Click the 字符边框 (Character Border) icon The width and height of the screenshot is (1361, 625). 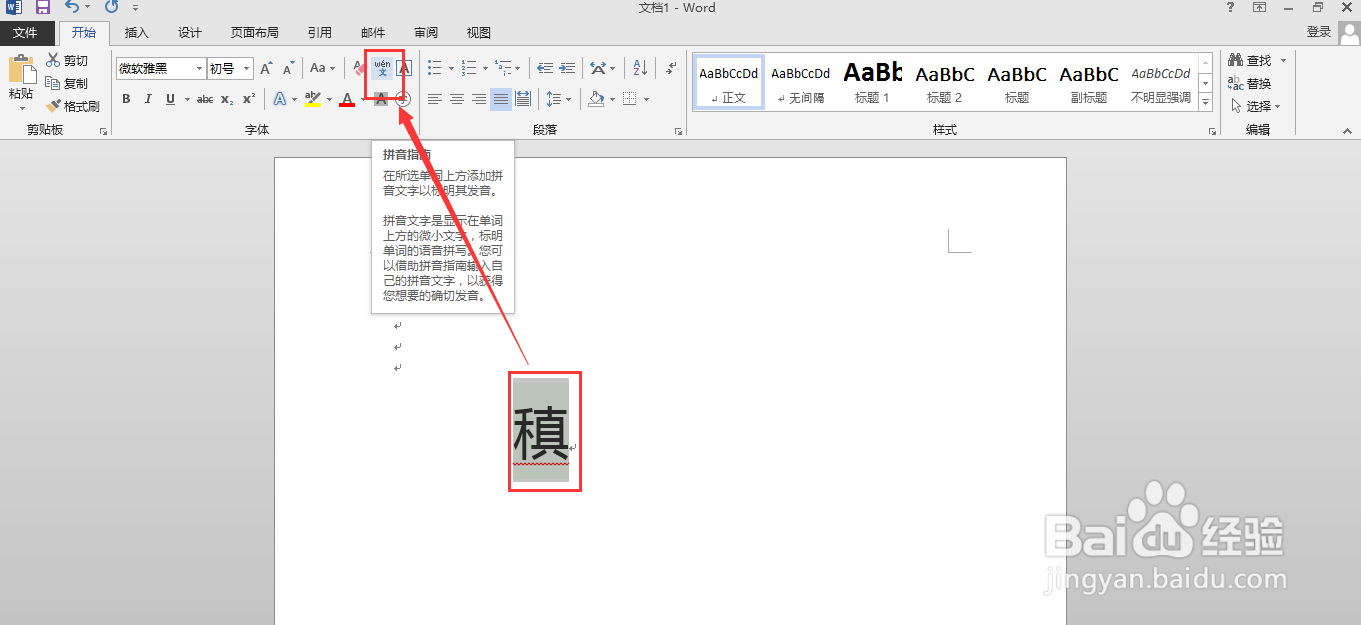point(404,68)
